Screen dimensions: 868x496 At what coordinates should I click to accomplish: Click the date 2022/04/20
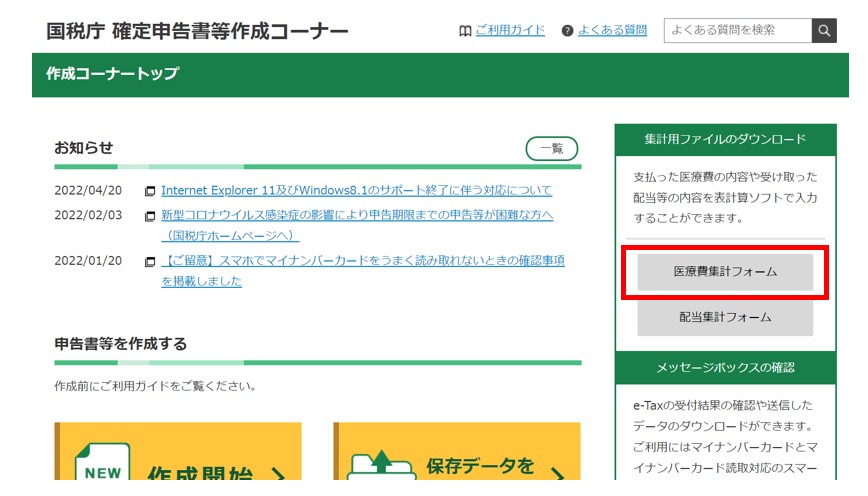pos(88,190)
